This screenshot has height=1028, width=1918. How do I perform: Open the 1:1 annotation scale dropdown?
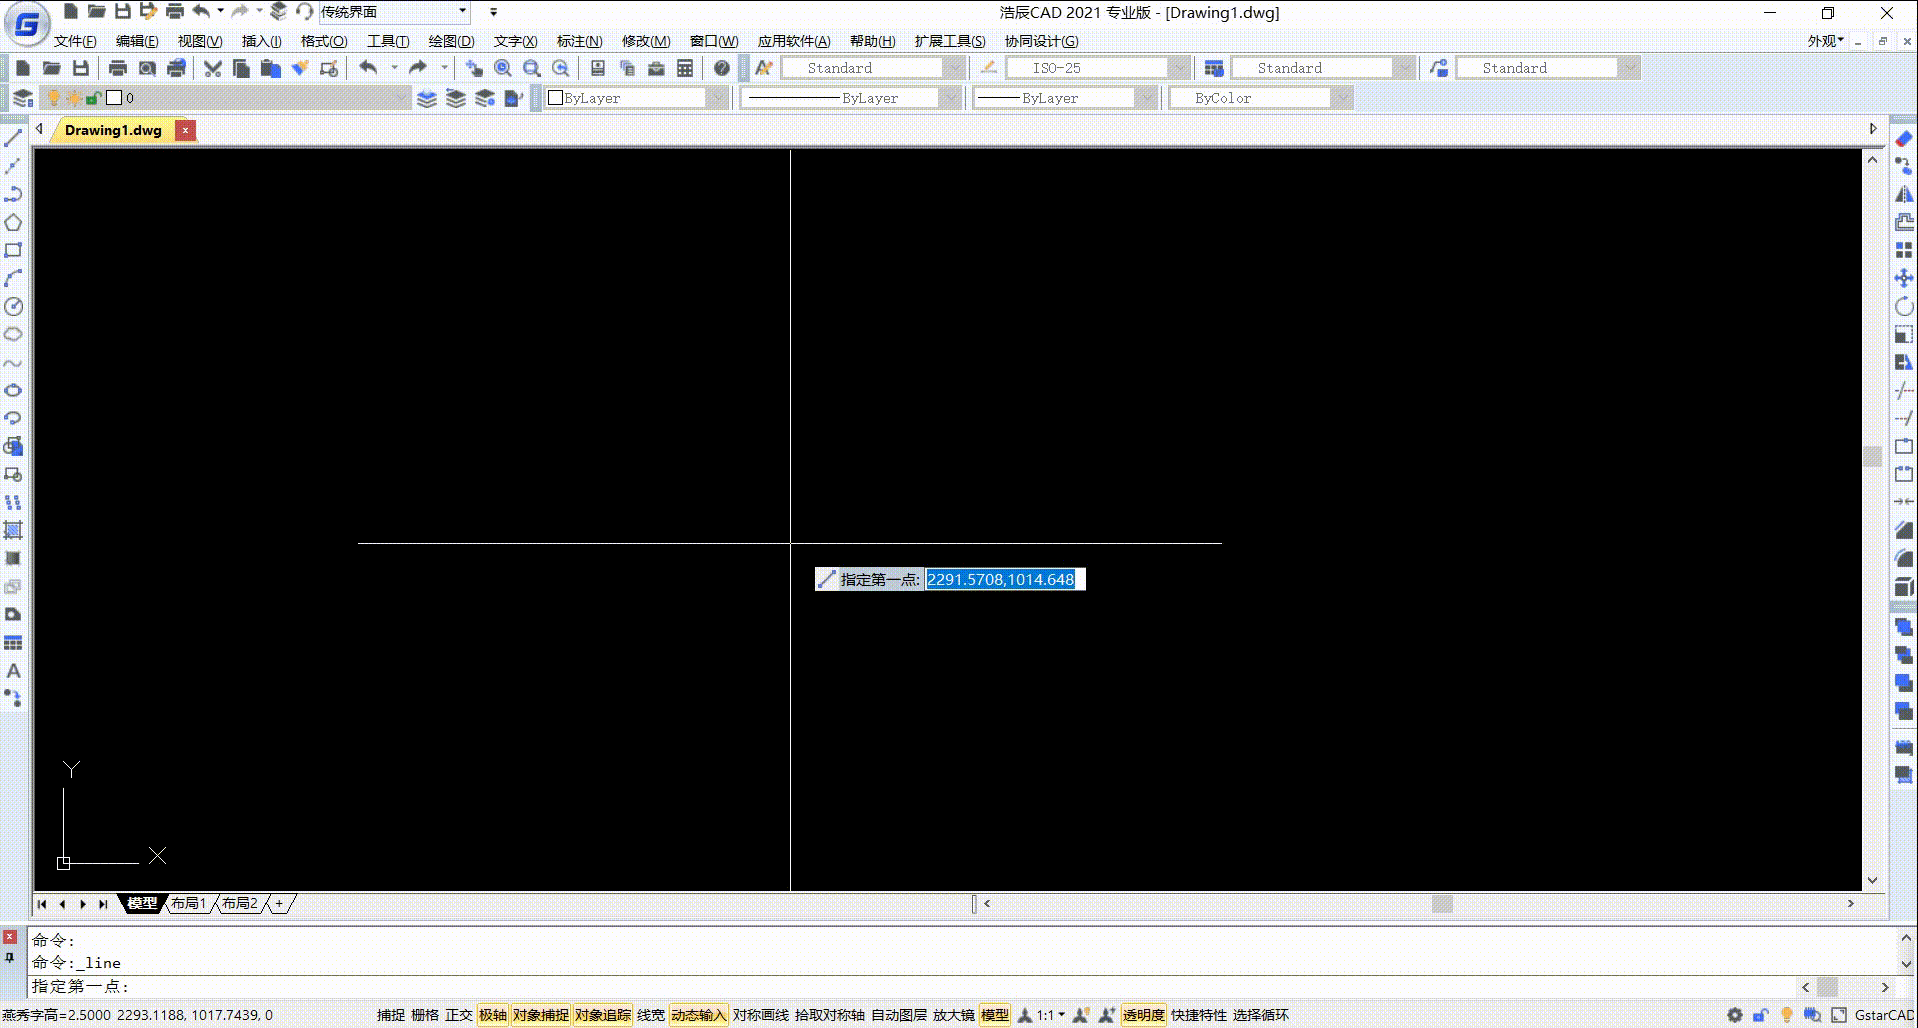click(x=1051, y=1015)
